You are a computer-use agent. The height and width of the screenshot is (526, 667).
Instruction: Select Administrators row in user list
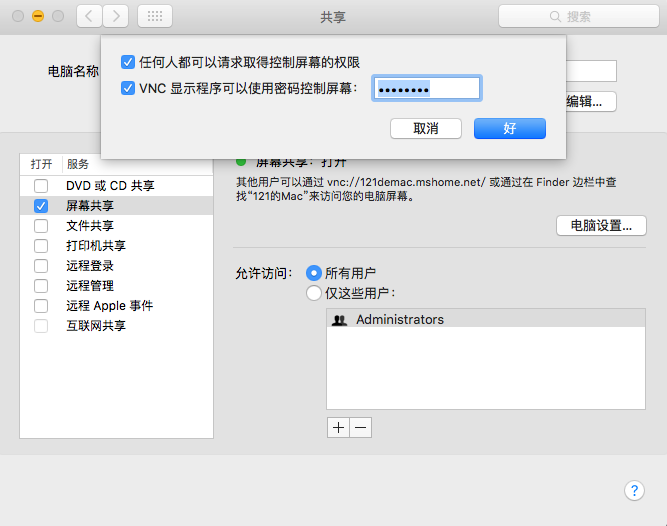point(486,319)
